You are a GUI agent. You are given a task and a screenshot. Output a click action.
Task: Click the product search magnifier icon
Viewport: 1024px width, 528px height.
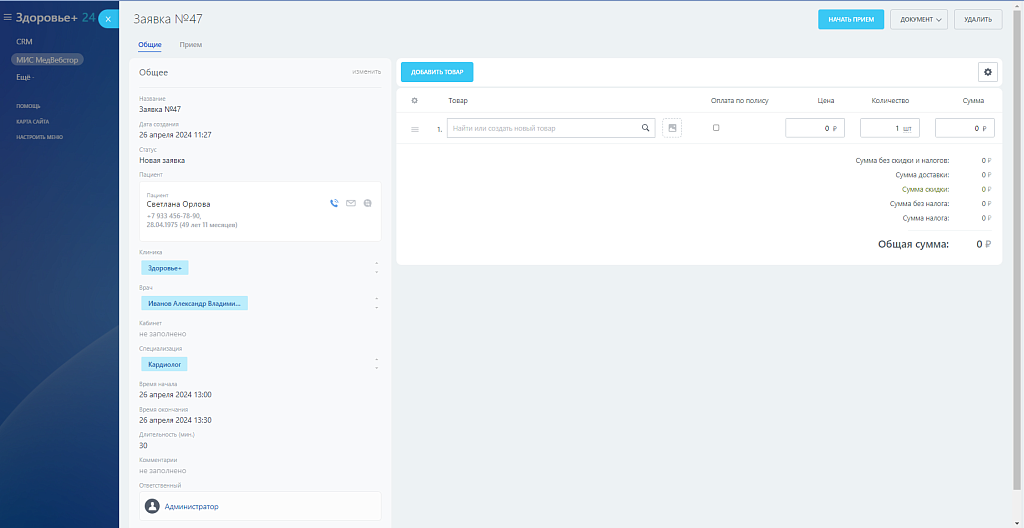[646, 128]
